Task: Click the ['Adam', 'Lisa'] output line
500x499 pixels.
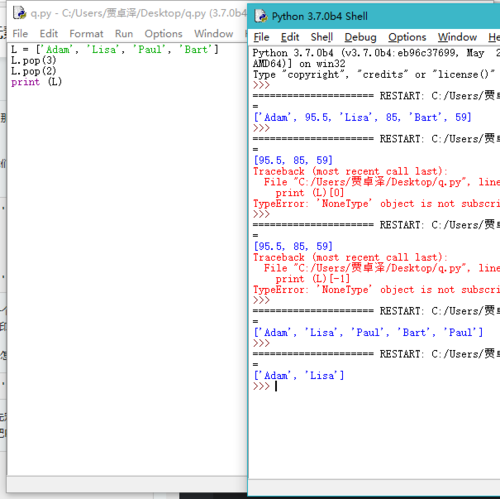Action: (x=299, y=375)
